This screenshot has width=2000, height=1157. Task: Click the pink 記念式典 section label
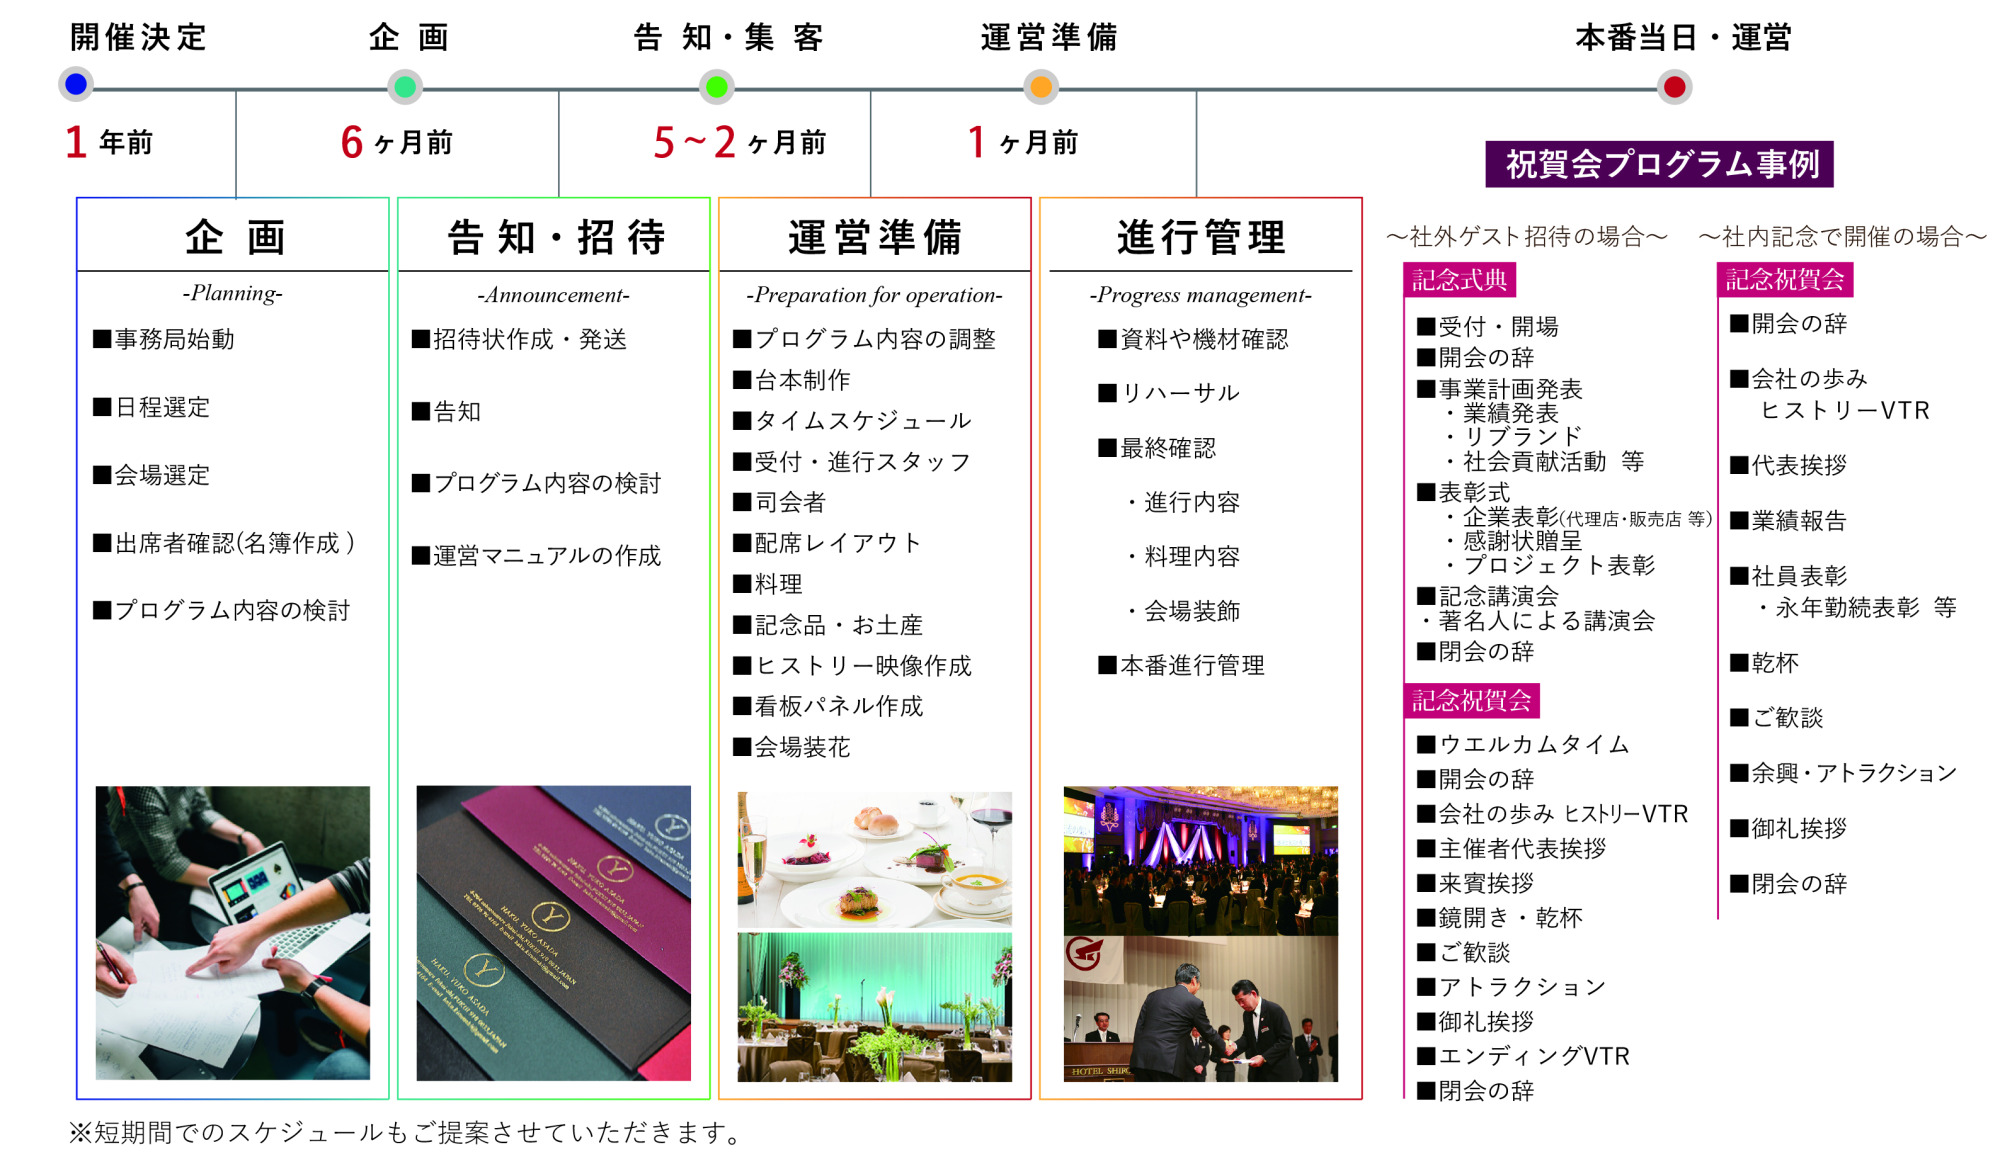[1459, 280]
